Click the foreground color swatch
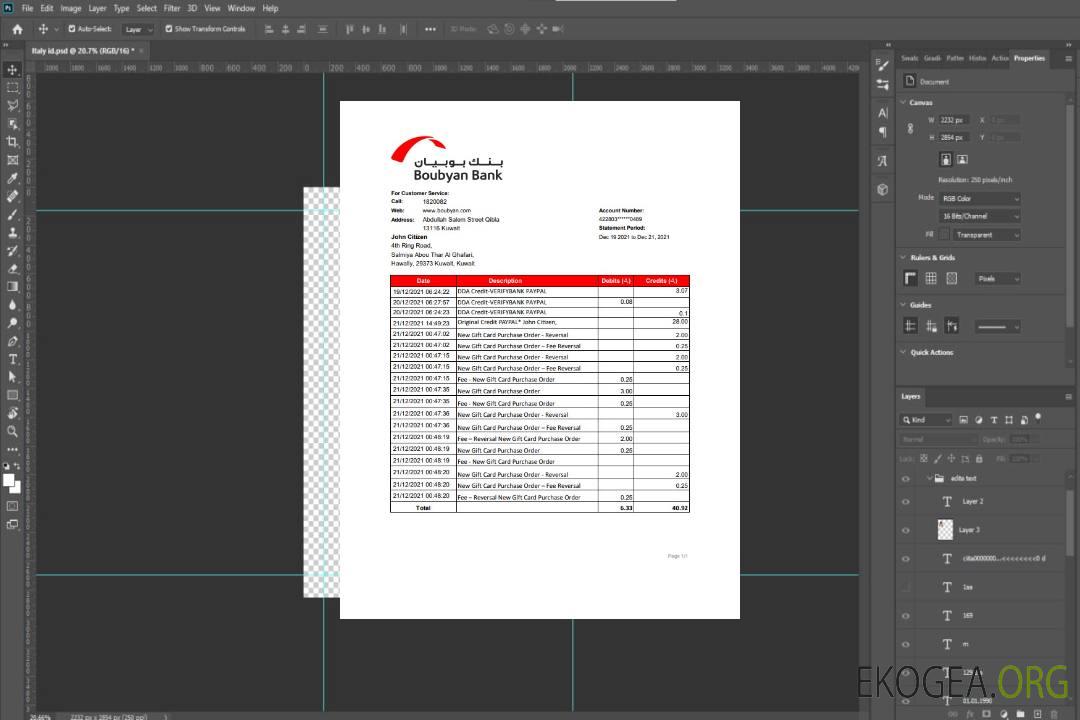Viewport: 1080px width, 720px height. 9,481
